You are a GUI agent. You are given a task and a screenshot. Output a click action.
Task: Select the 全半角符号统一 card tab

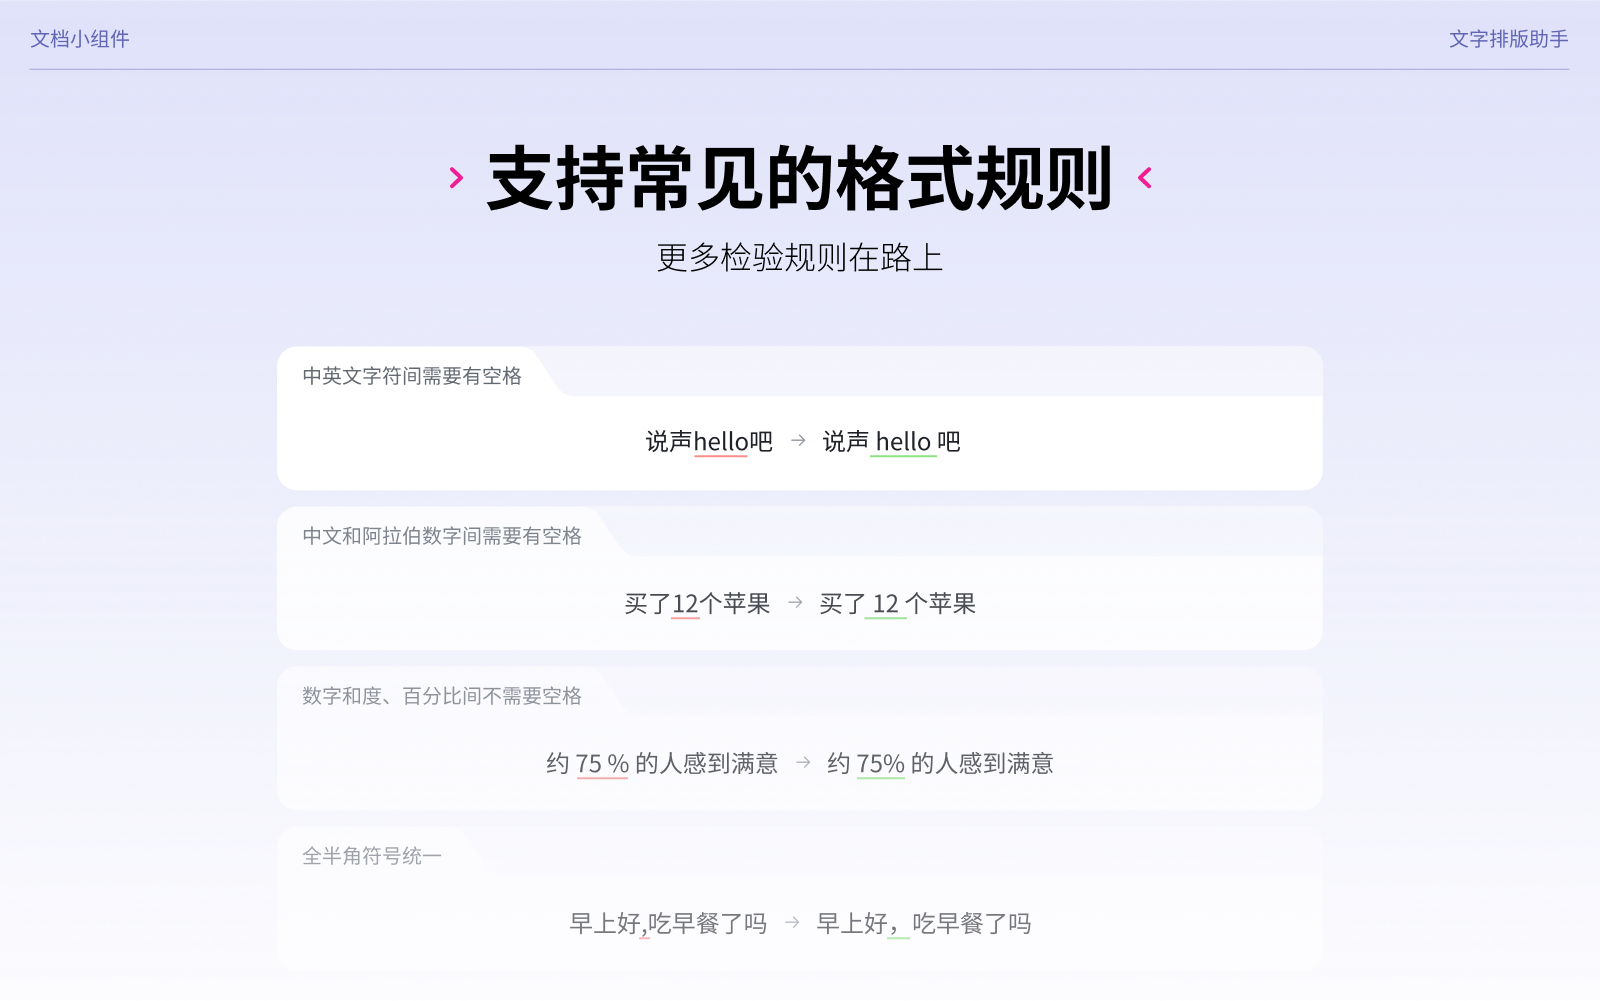372,856
